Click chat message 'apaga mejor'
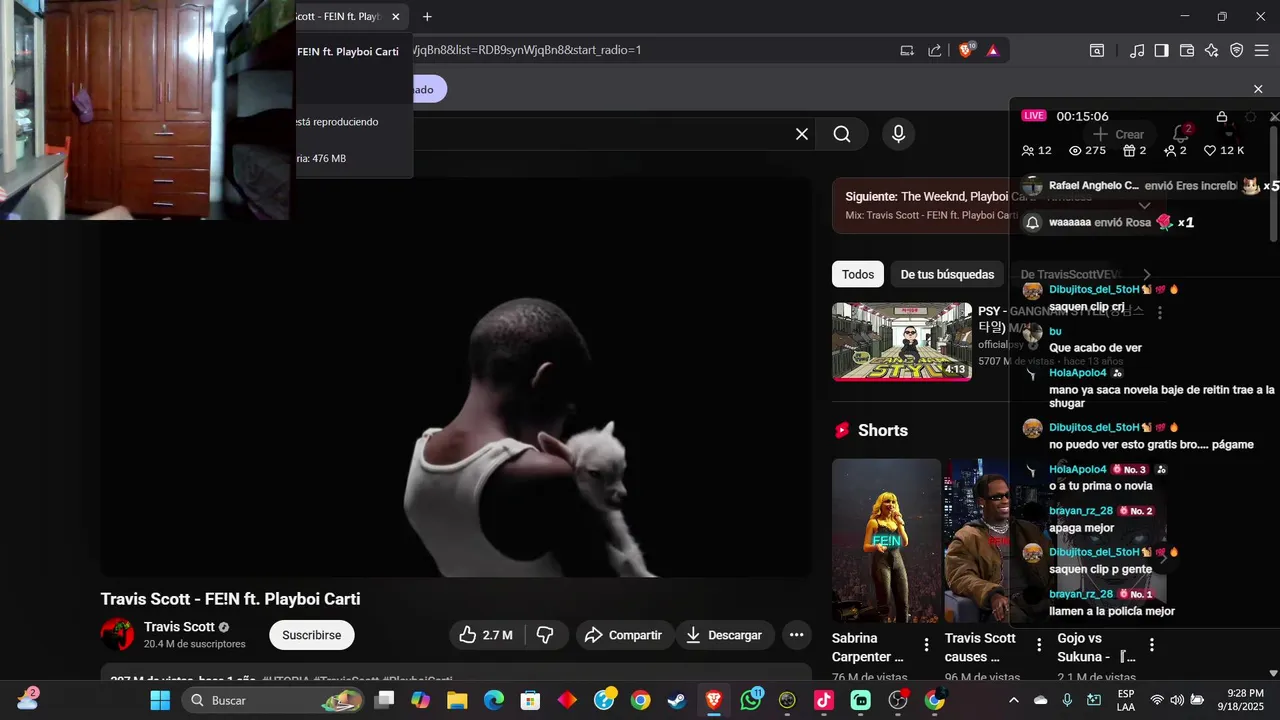This screenshot has height=720, width=1280. point(1081,528)
